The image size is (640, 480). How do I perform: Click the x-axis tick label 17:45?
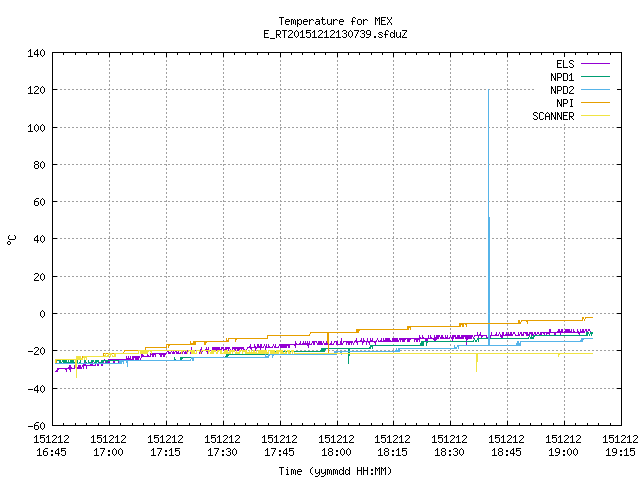click(279, 452)
